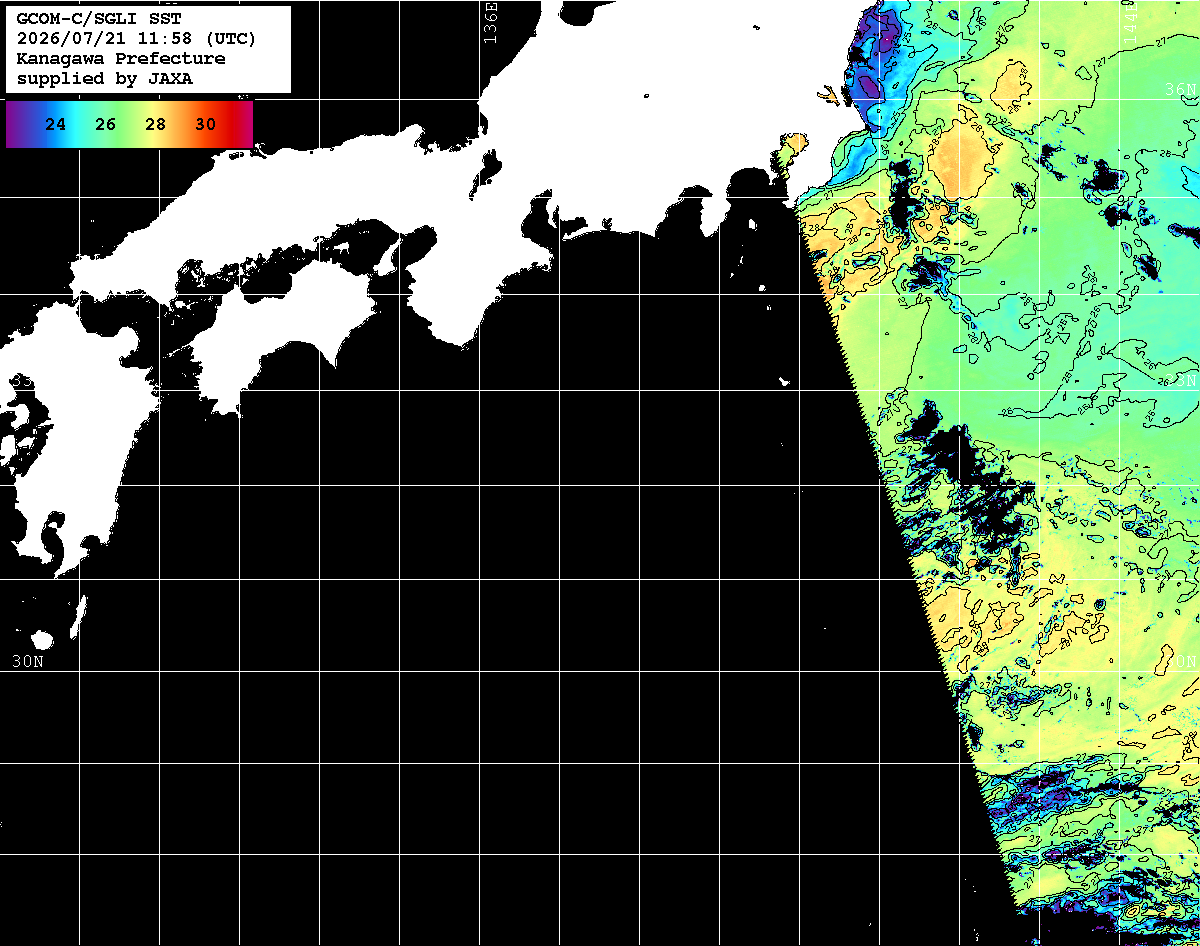
Task: Click the 2026/07/21 11:58 (UTC) timestamp
Action: [x=136, y=39]
